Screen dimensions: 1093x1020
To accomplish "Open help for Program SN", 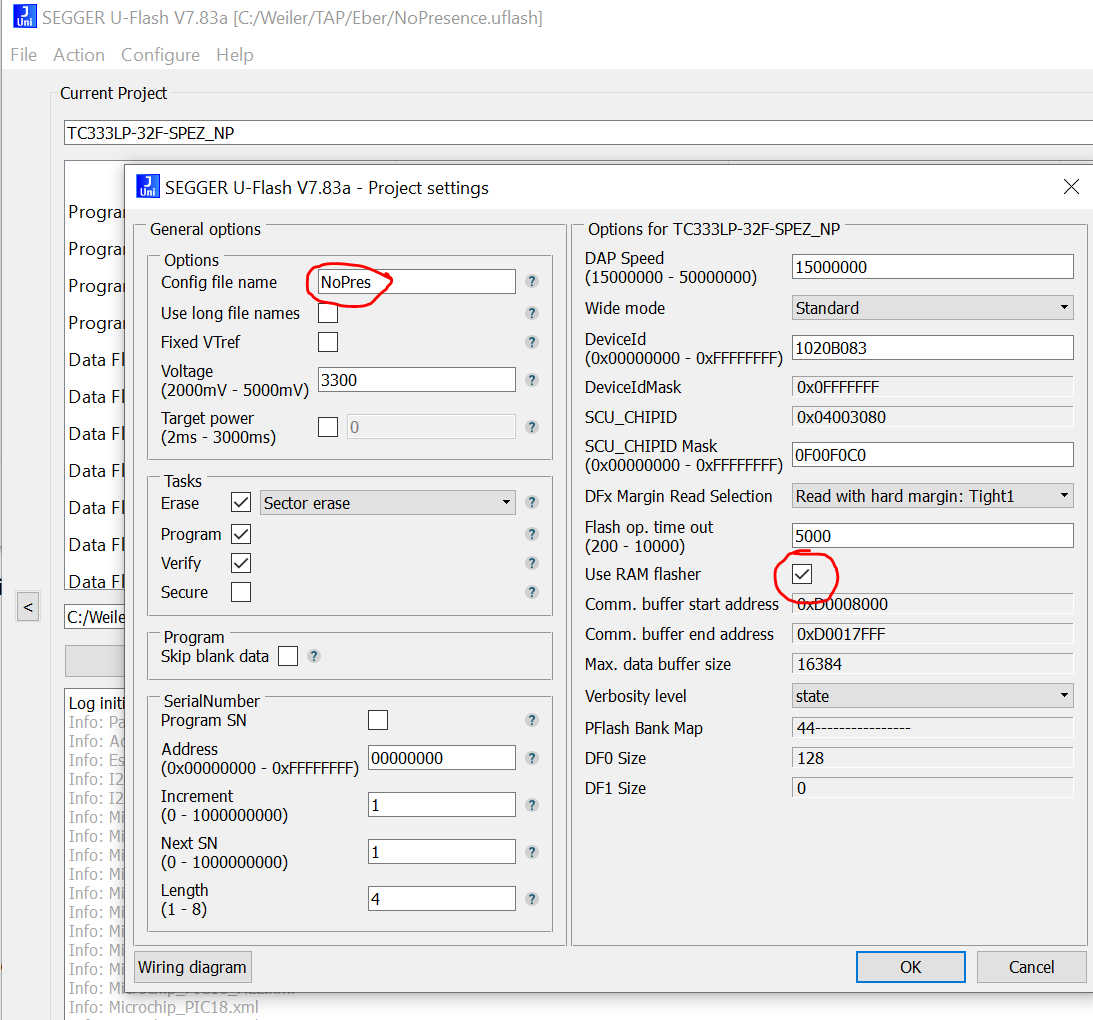I will coord(532,720).
